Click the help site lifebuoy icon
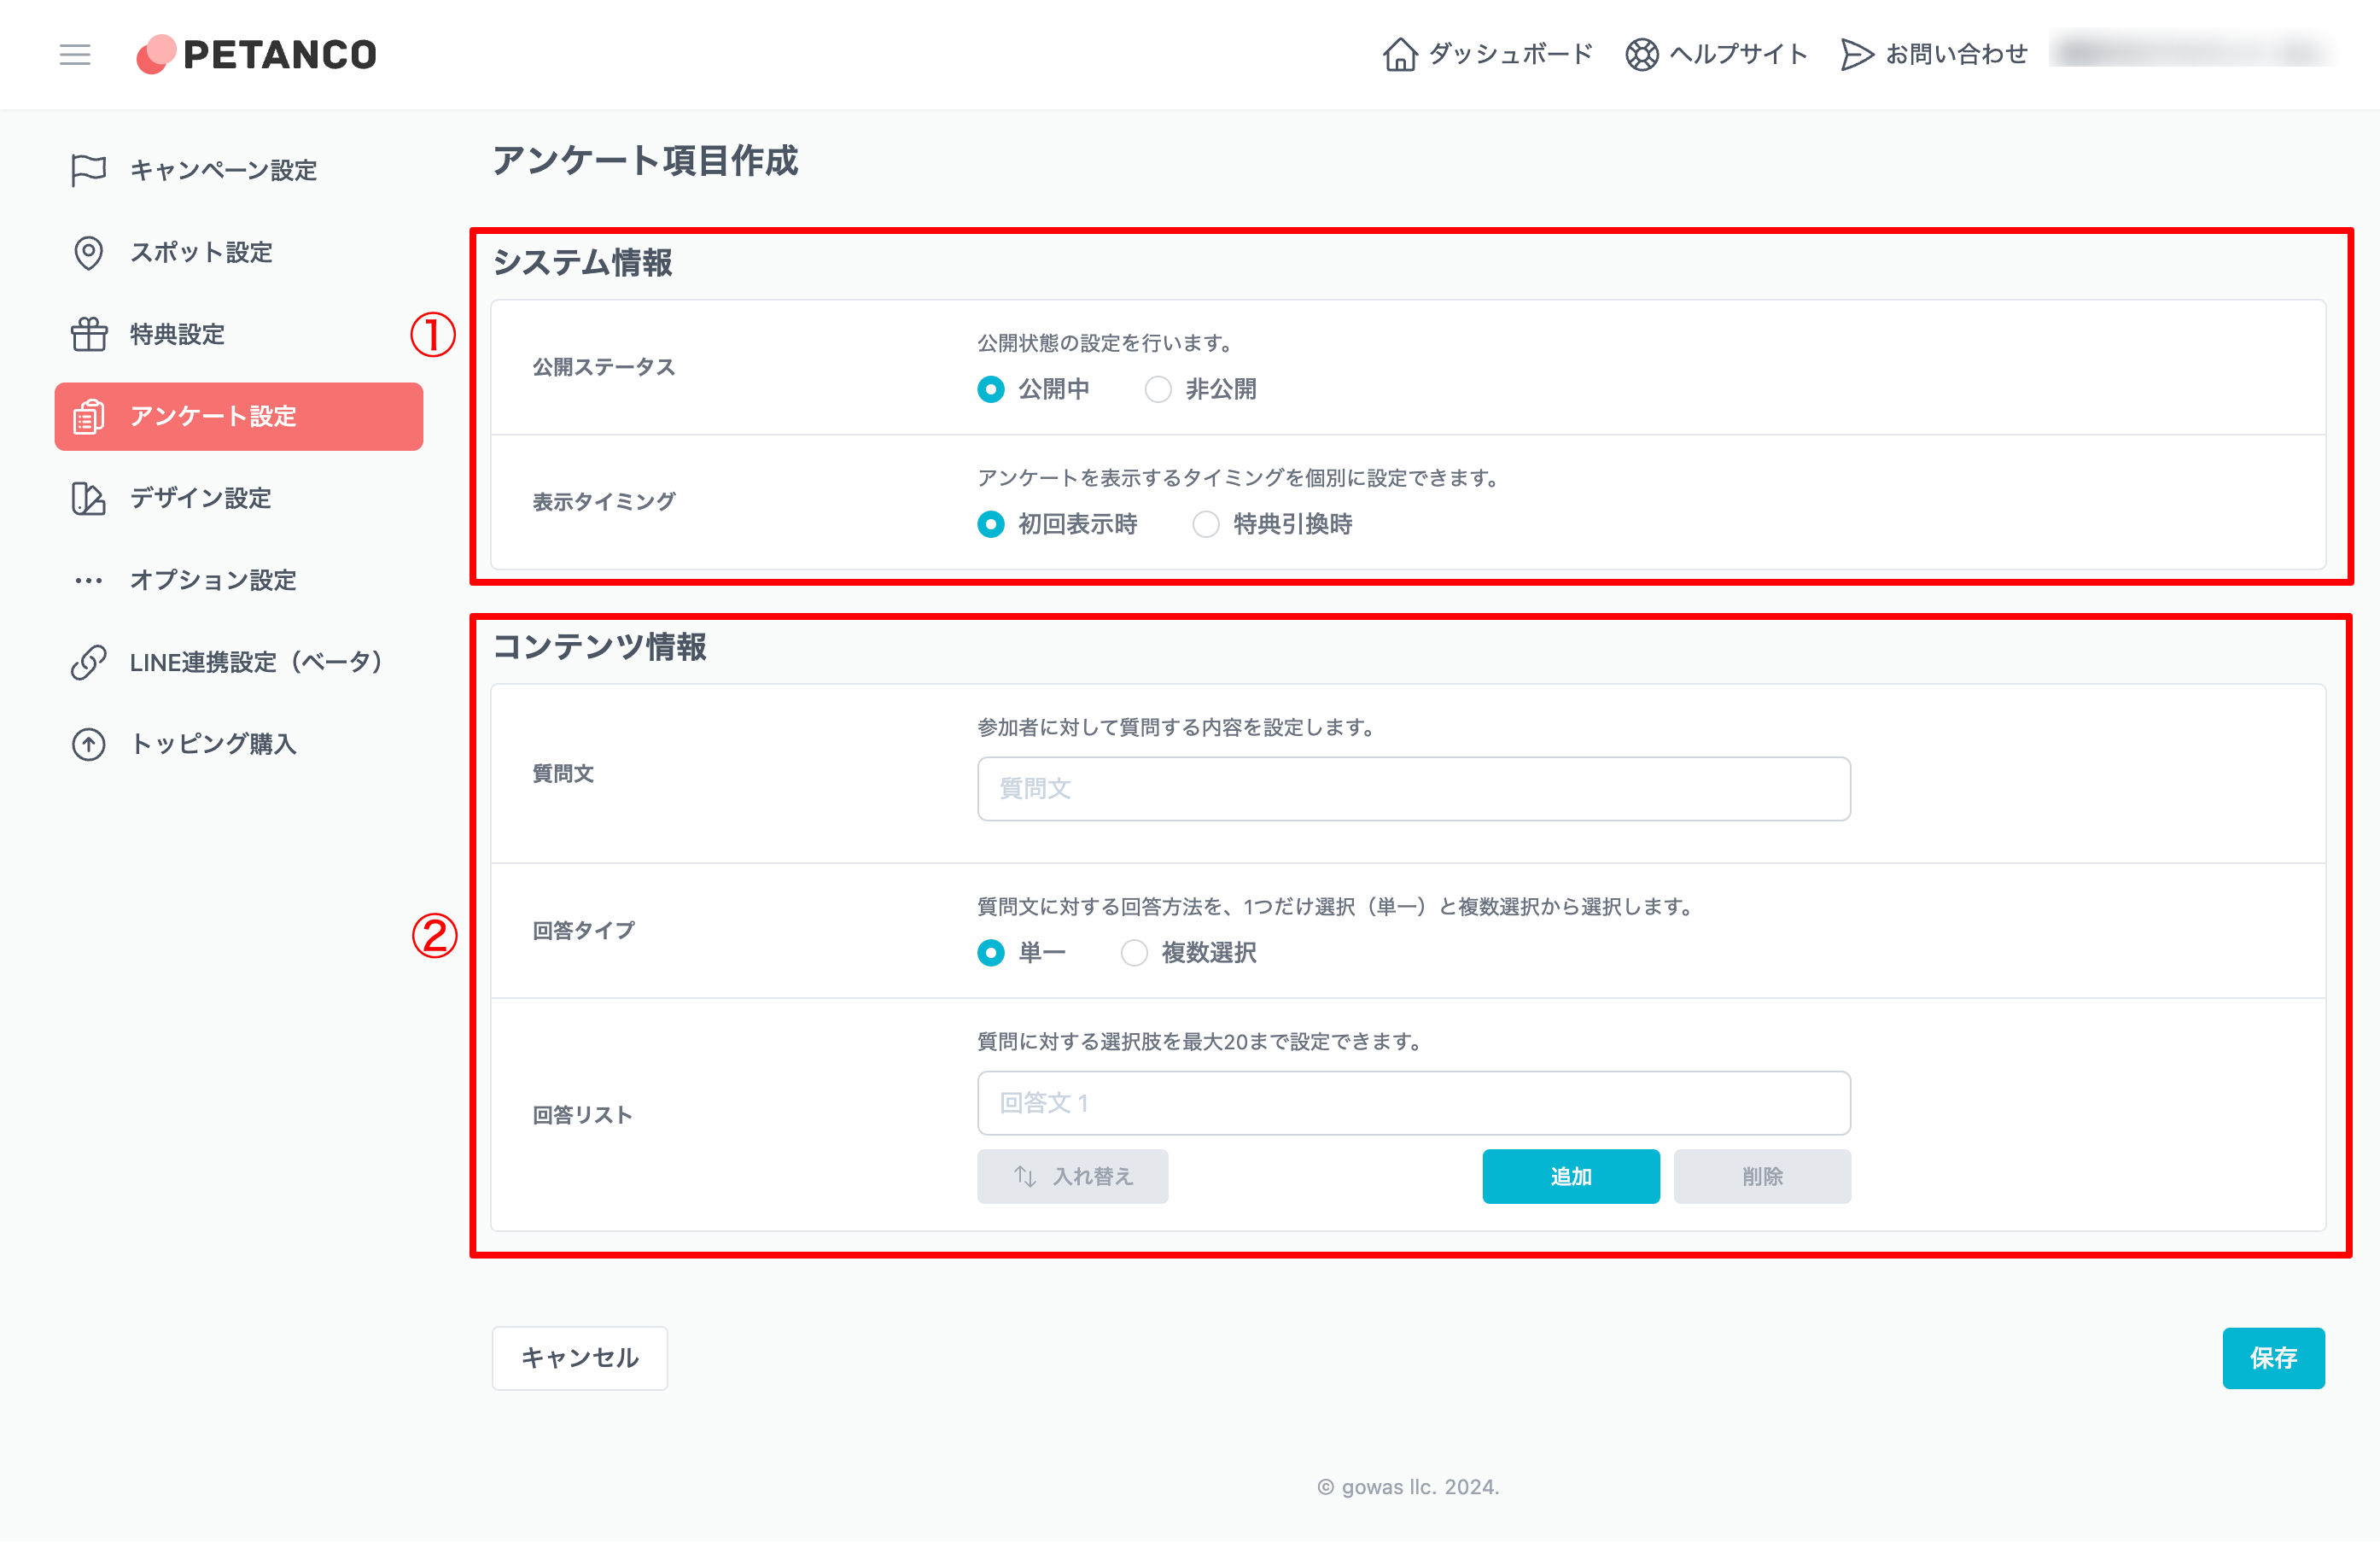The image size is (2380, 1542). pyautogui.click(x=1641, y=54)
